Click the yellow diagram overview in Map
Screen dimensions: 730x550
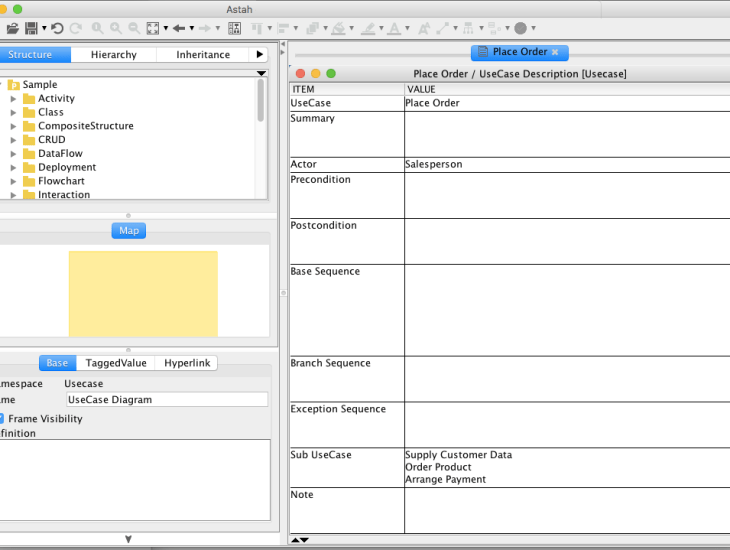coord(143,293)
